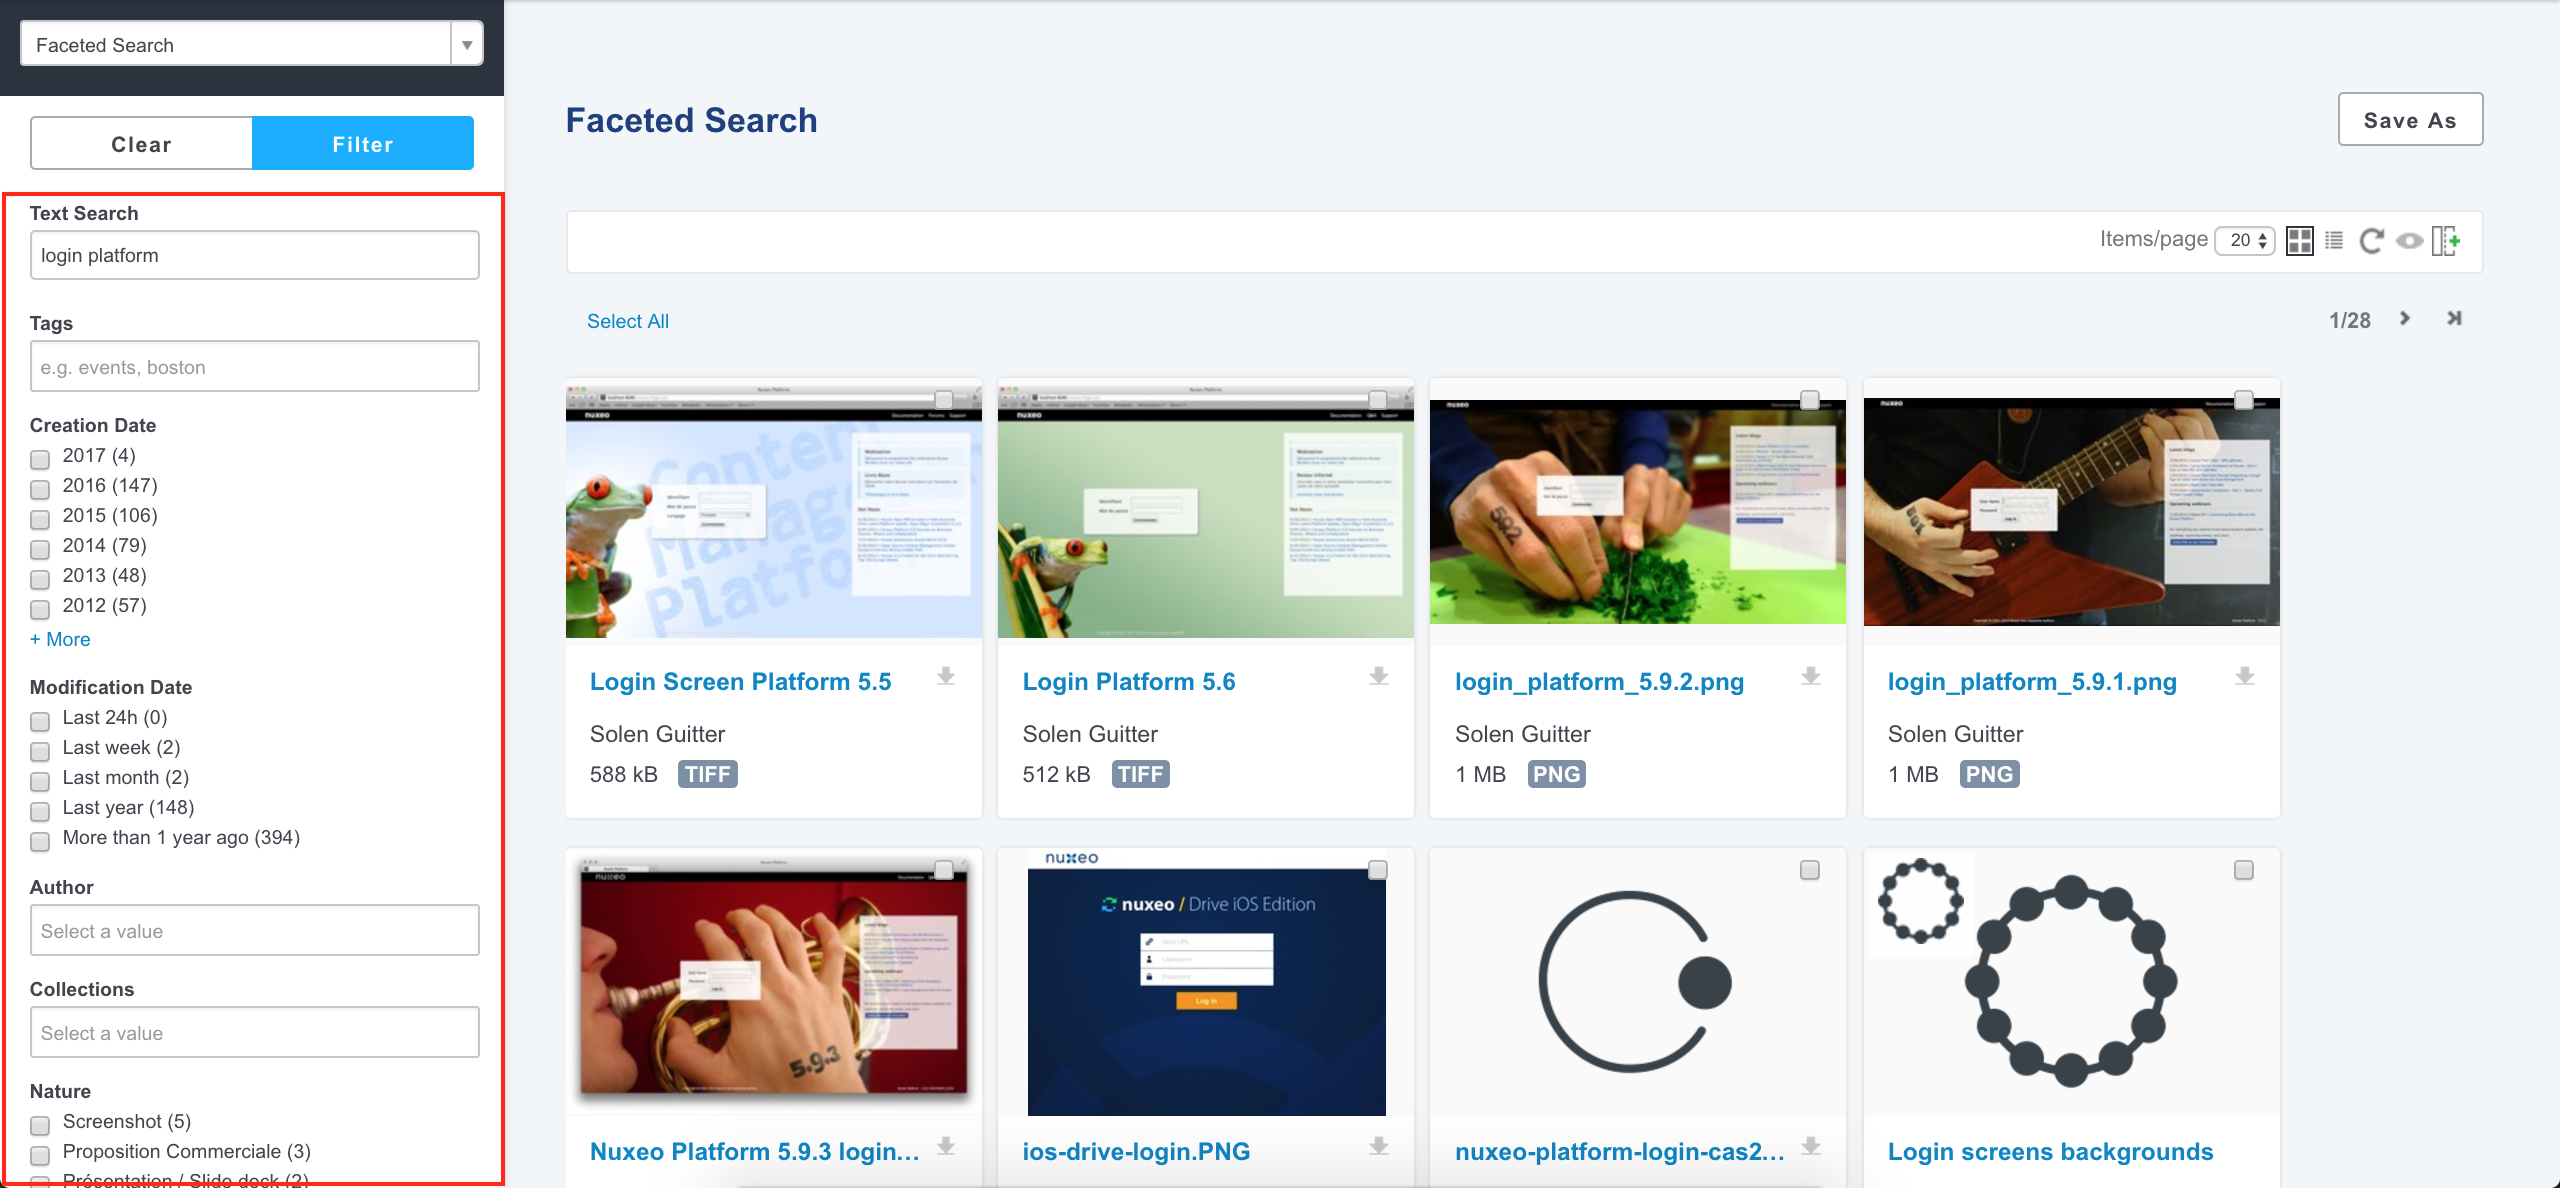Image resolution: width=2560 pixels, height=1188 pixels.
Task: Open the chopping herbs login thumbnail
Action: [1638, 513]
